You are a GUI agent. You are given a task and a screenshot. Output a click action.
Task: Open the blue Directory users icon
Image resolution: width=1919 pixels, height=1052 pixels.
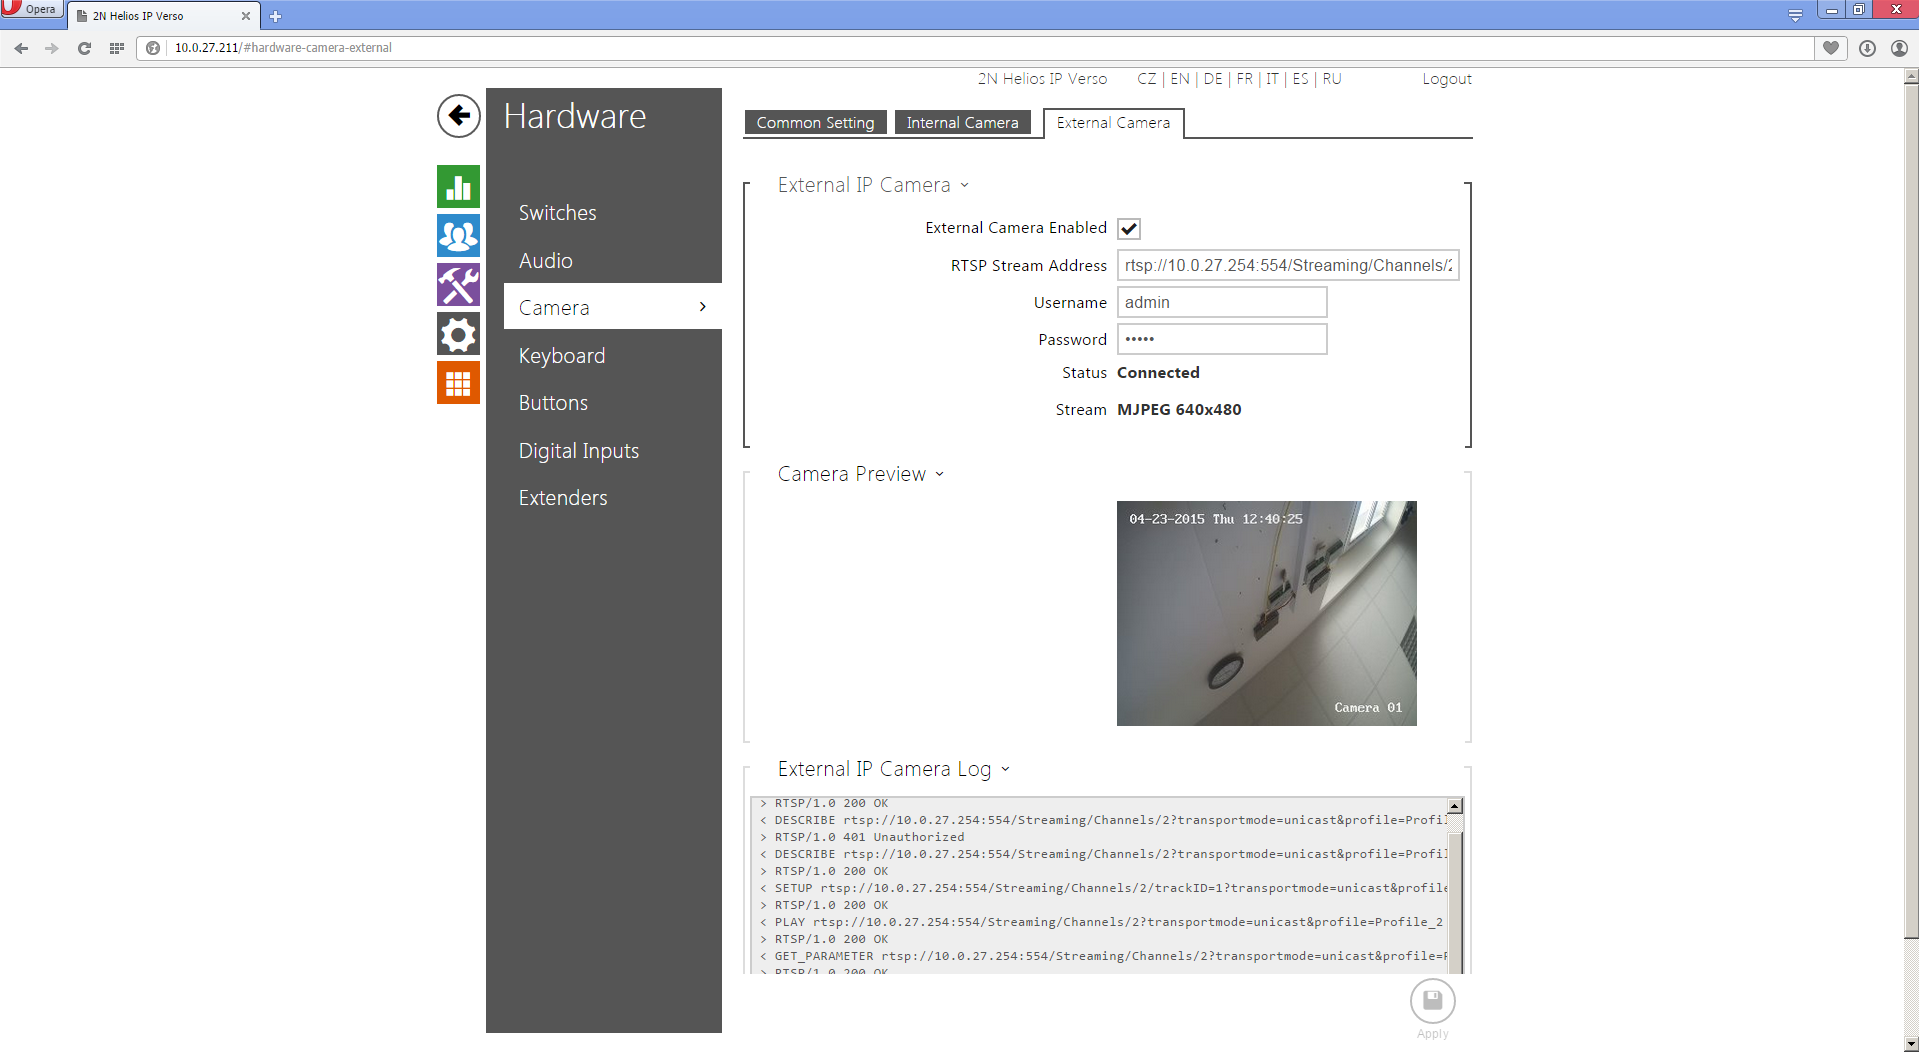(x=458, y=236)
